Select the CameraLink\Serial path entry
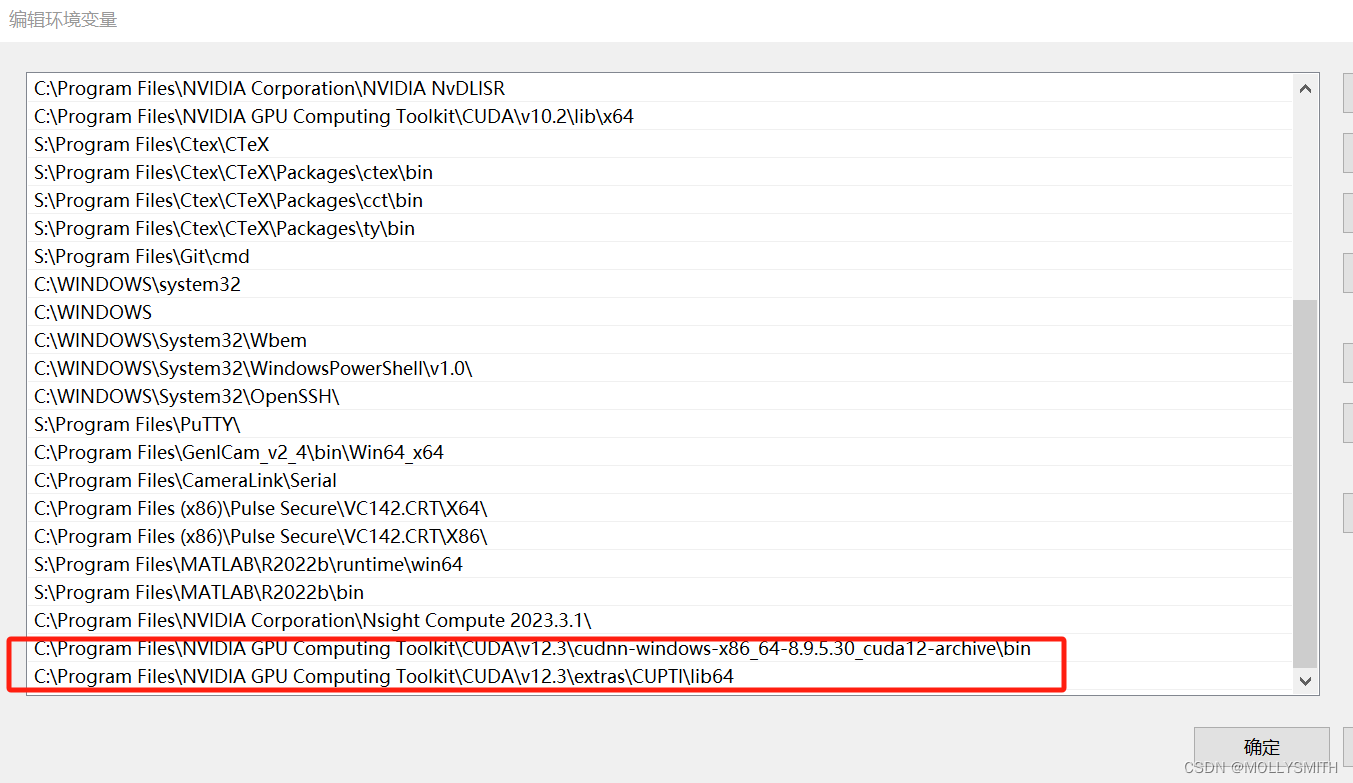This screenshot has width=1353, height=783. point(660,480)
